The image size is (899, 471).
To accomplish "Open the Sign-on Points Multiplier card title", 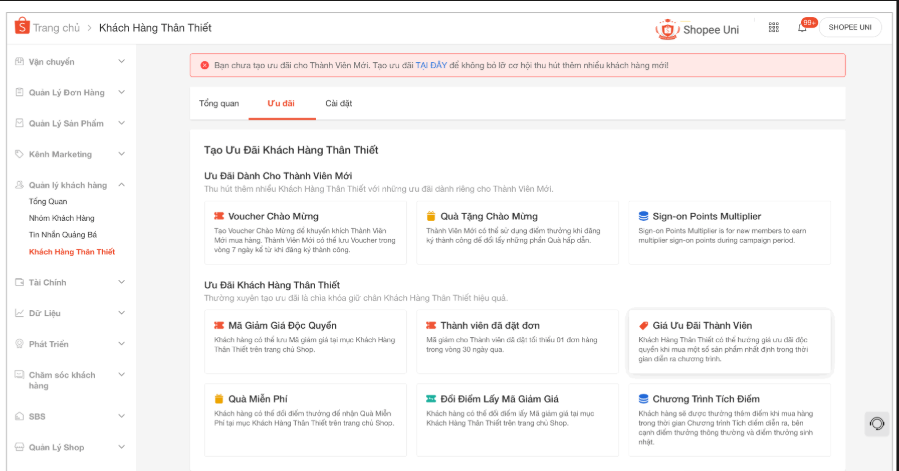I will pos(707,216).
